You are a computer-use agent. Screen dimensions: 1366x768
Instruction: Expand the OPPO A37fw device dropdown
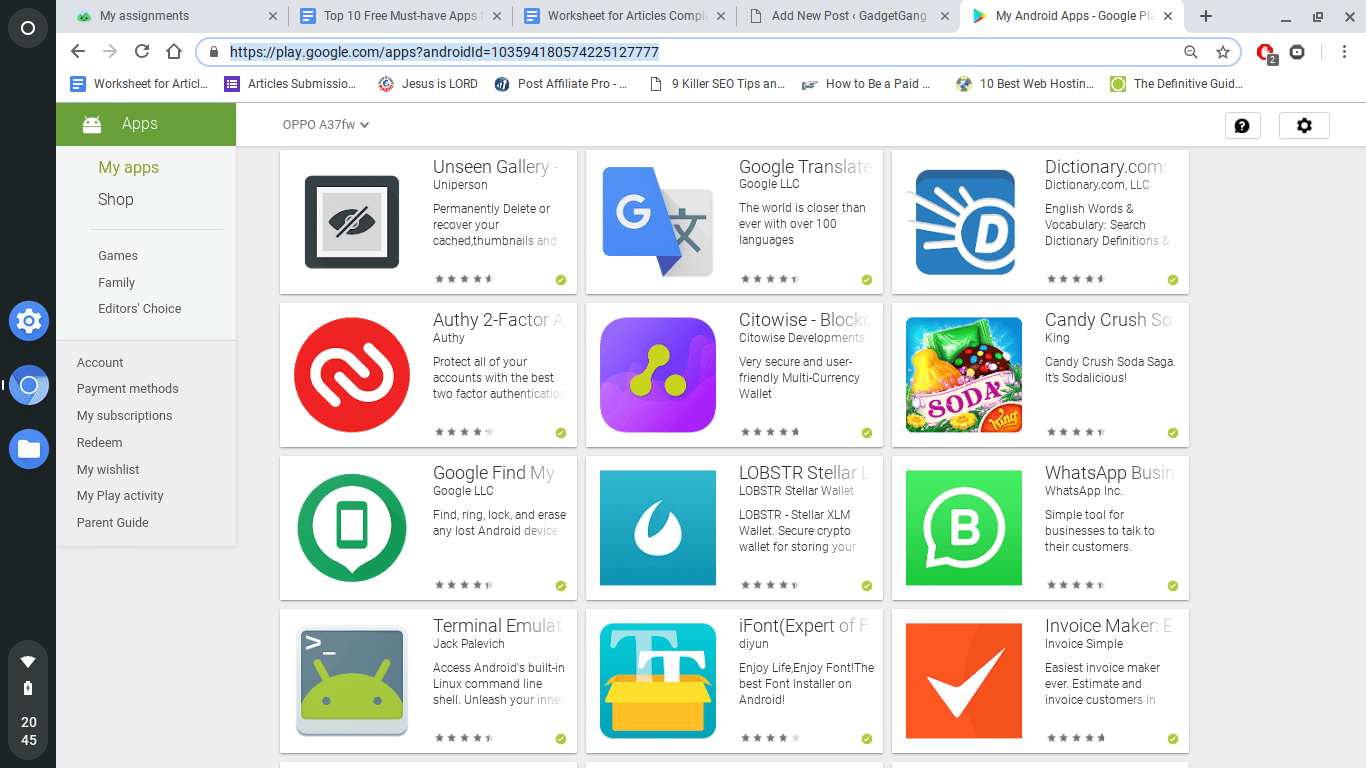326,125
